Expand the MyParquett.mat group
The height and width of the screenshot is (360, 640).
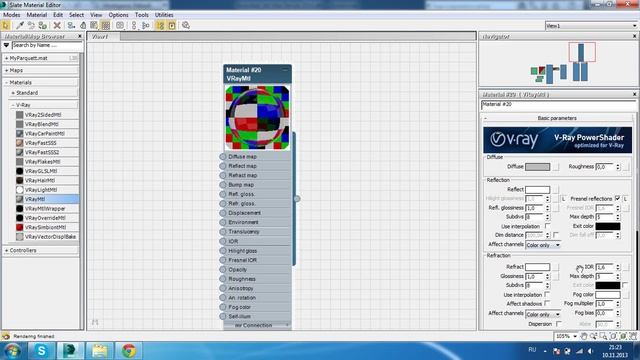[7, 58]
